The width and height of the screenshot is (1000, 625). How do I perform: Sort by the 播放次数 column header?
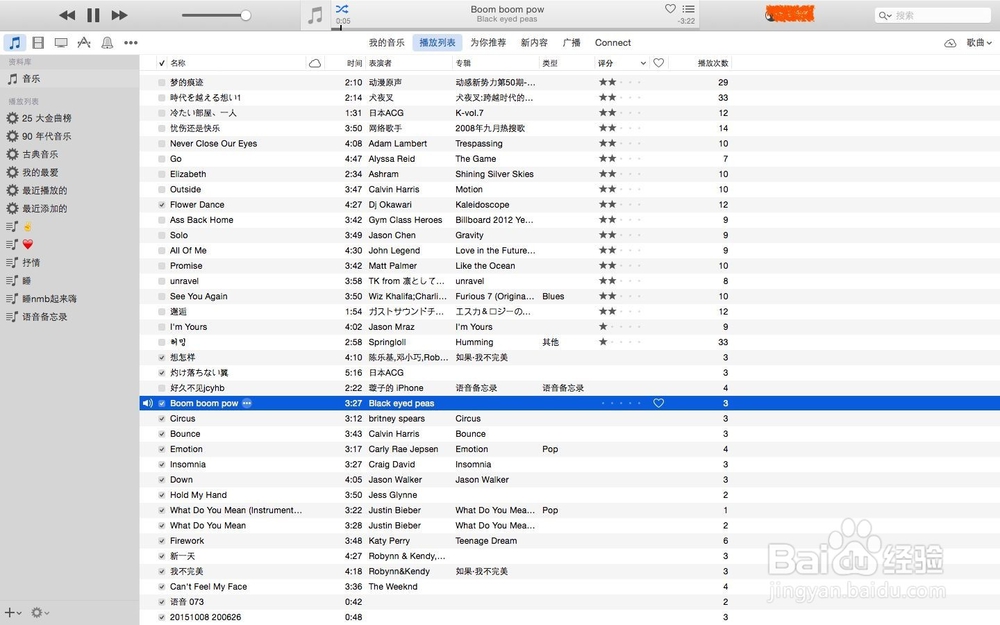(x=712, y=63)
